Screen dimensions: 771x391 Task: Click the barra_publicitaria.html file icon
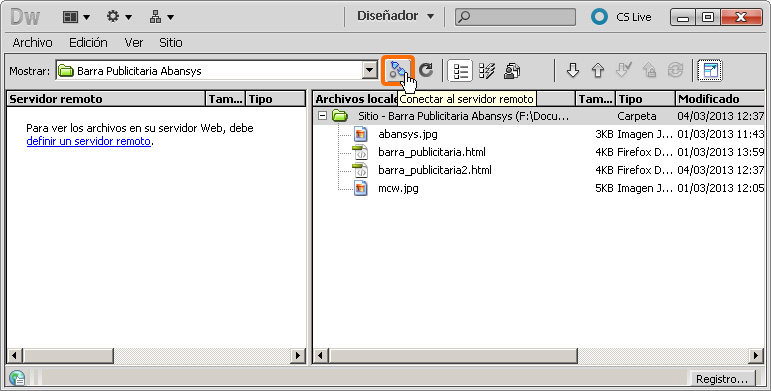tap(360, 151)
